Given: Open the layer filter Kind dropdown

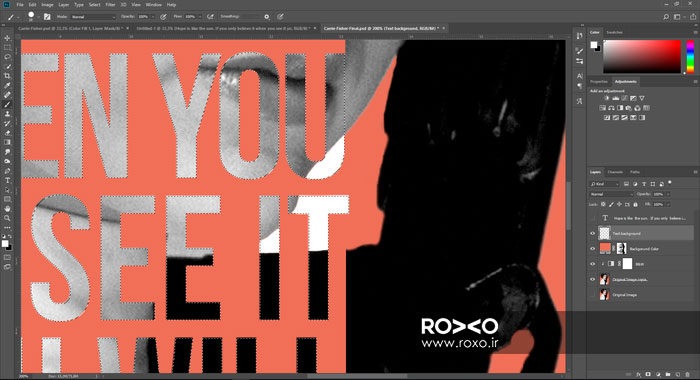Looking at the screenshot, I should click(x=604, y=184).
